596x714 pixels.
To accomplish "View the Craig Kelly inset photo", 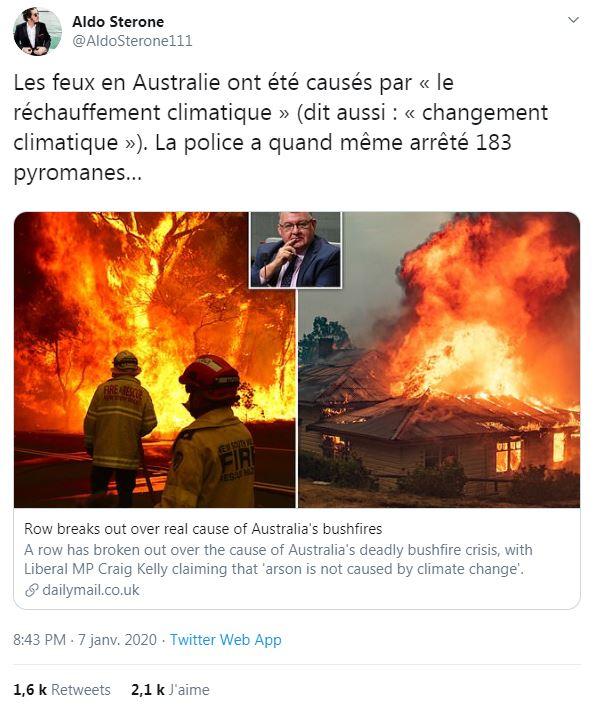I will [295, 250].
